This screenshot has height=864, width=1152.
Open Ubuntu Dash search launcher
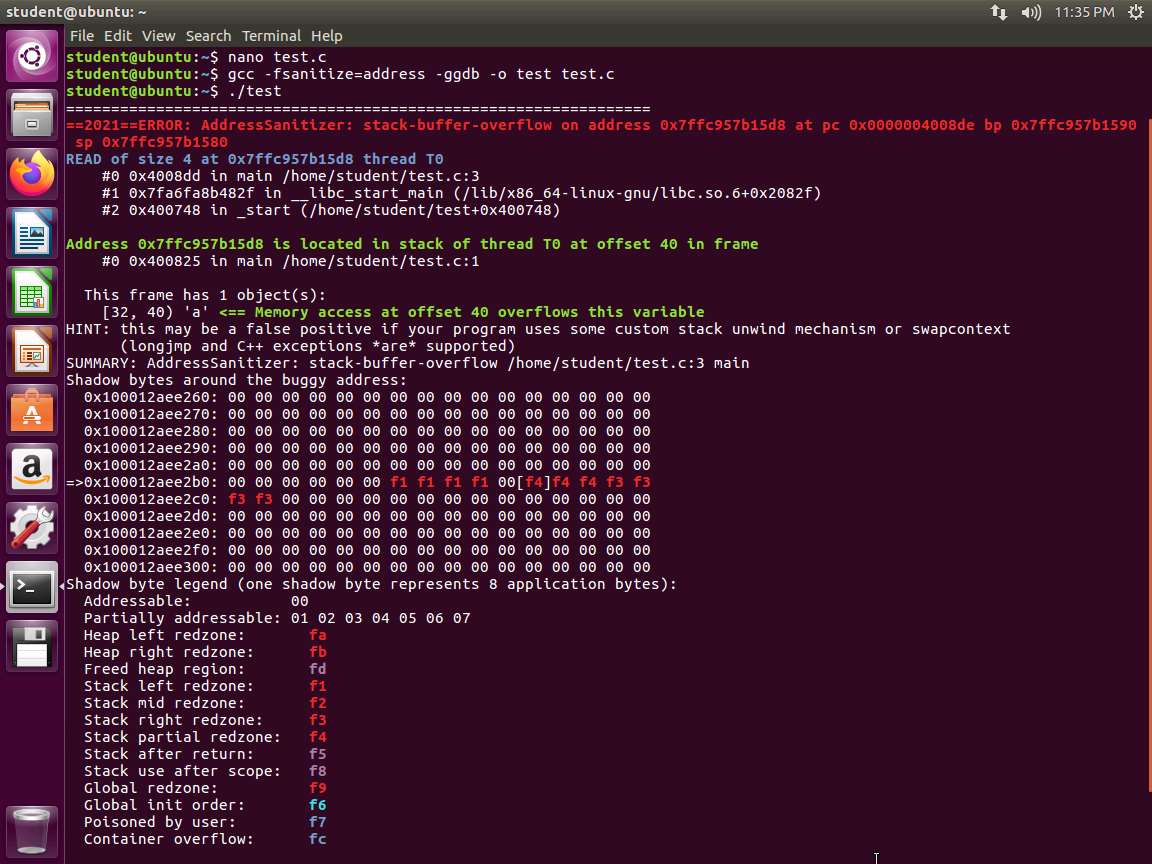point(32,56)
